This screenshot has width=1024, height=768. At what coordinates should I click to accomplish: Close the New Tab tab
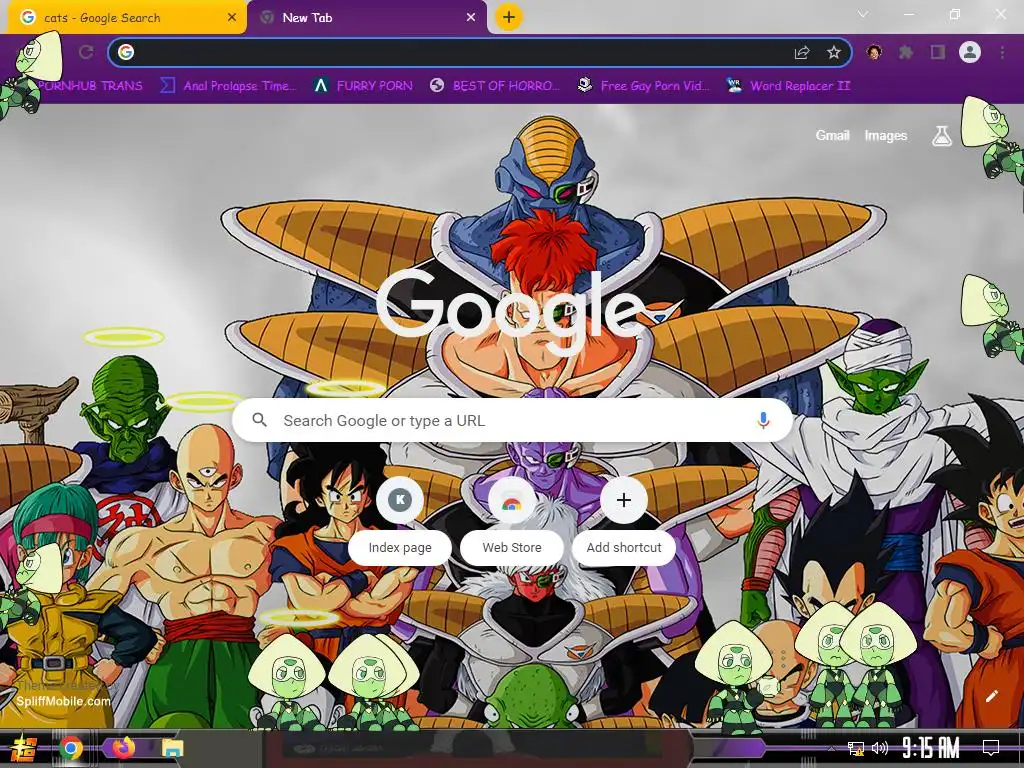click(x=471, y=18)
